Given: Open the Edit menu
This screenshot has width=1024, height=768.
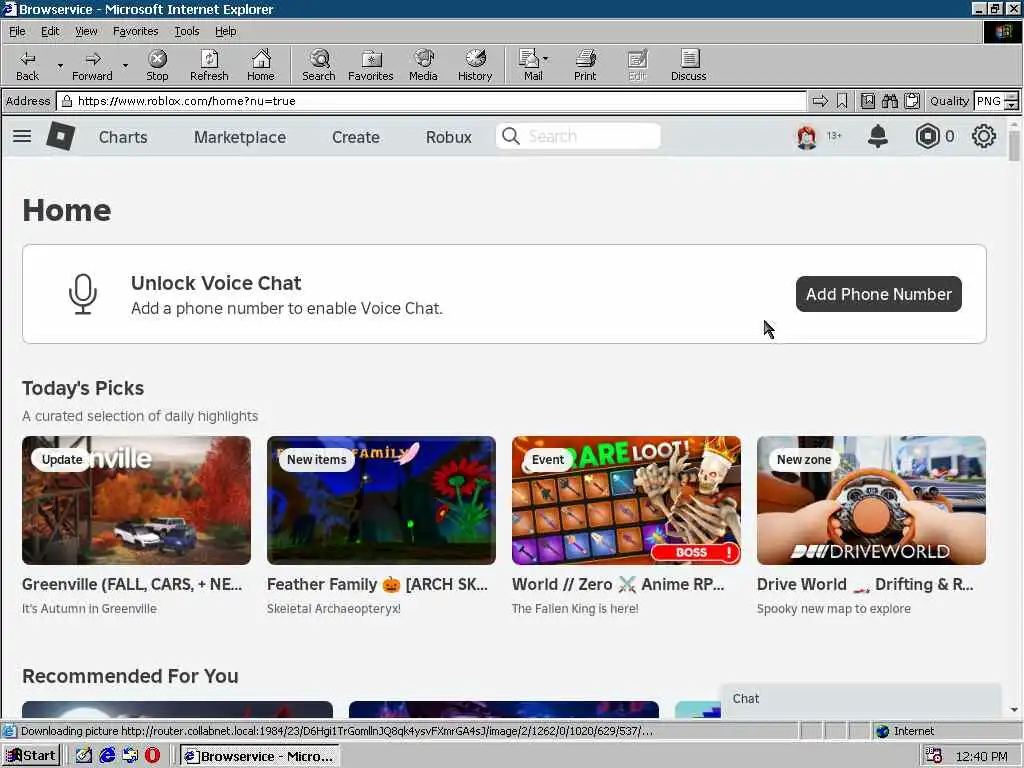Looking at the screenshot, I should (x=50, y=31).
